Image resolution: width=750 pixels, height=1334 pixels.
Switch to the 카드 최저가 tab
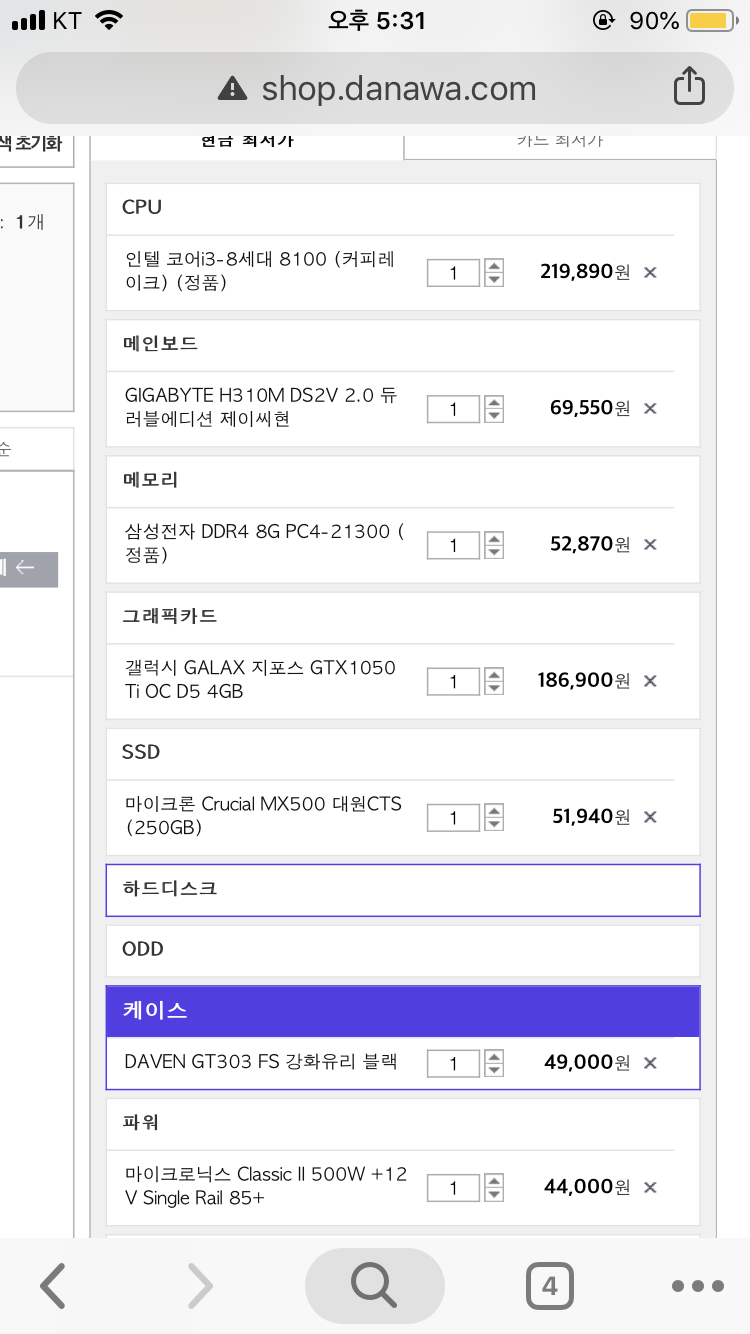[560, 141]
